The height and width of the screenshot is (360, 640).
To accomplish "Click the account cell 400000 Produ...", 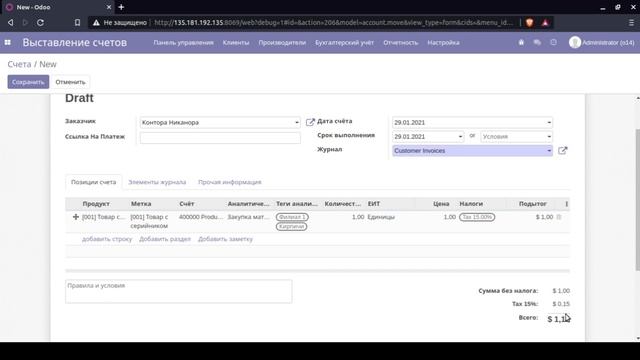I will (x=201, y=217).
